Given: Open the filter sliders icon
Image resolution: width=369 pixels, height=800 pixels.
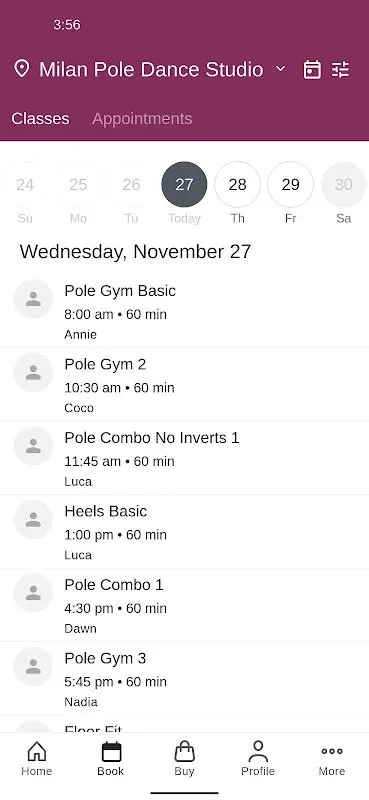Looking at the screenshot, I should [340, 69].
